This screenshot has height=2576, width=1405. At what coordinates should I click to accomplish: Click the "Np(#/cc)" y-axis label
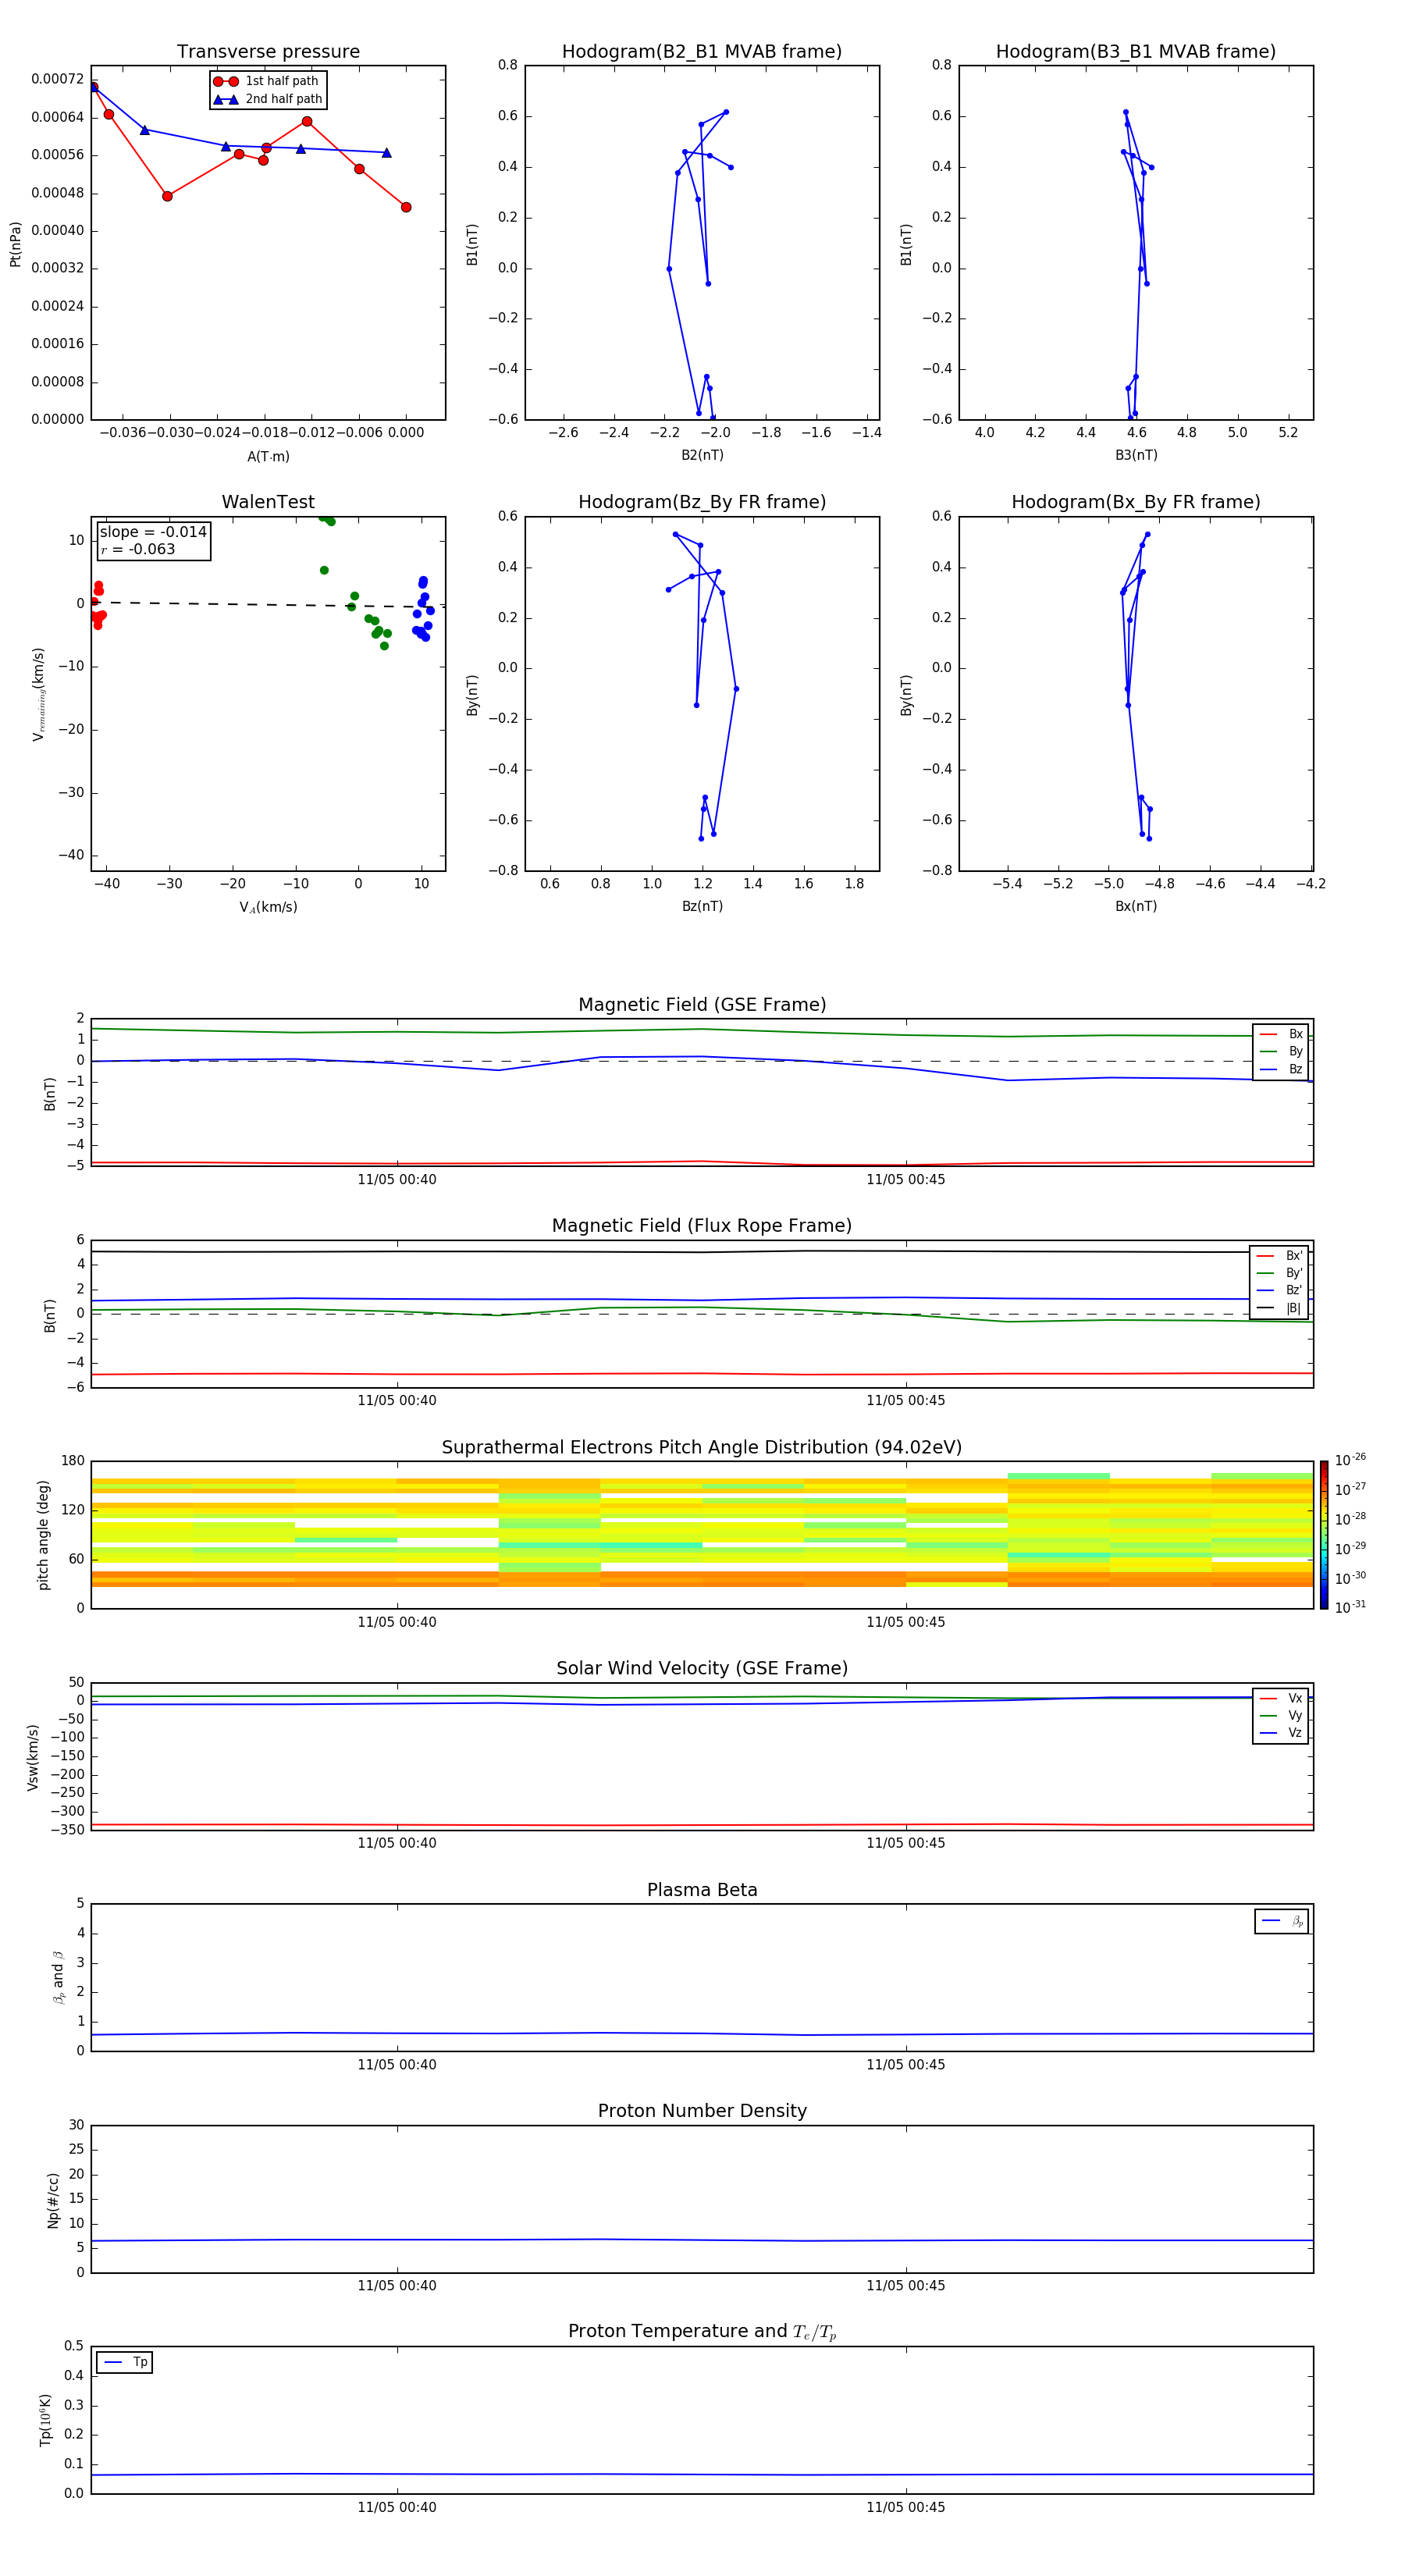point(53,2200)
